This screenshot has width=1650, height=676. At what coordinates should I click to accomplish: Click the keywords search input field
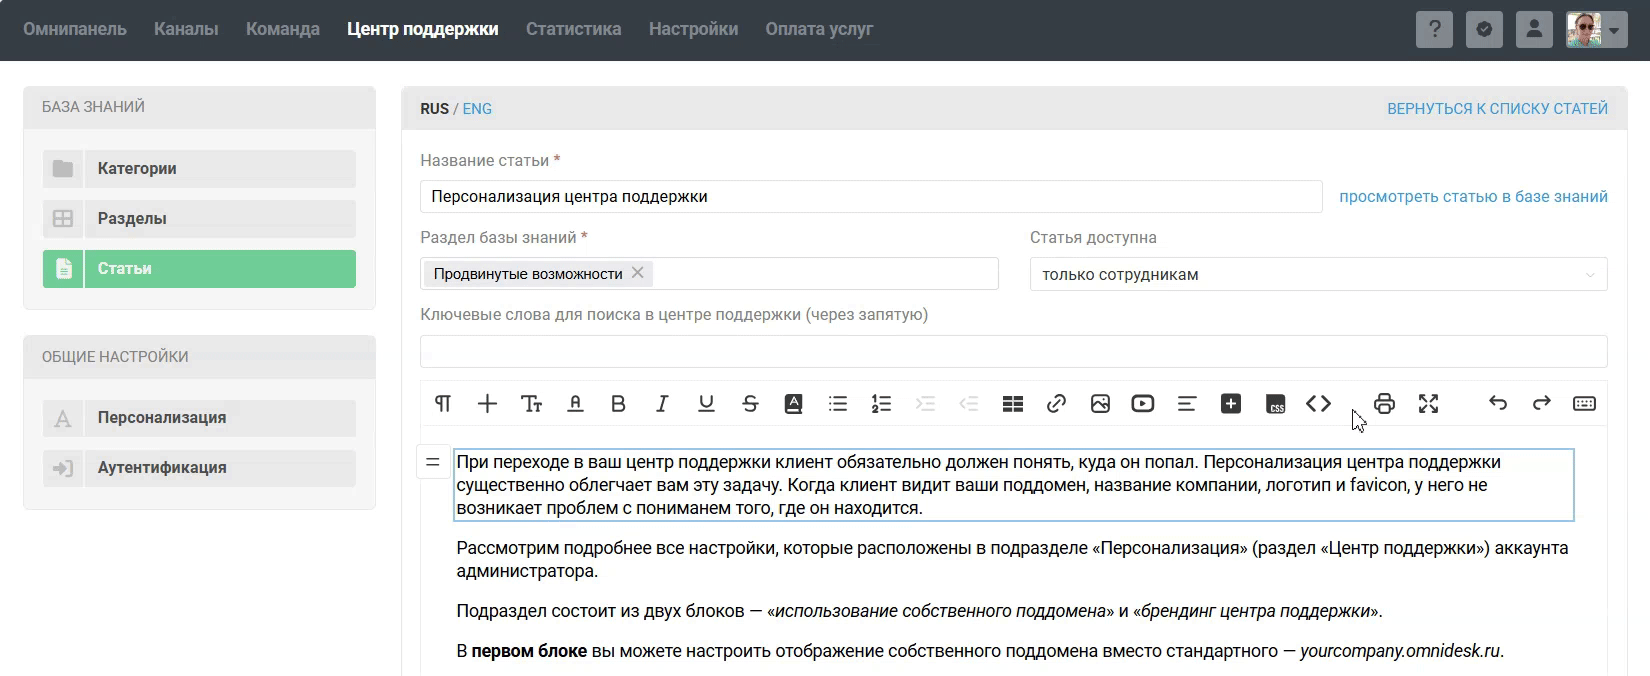tap(1013, 351)
